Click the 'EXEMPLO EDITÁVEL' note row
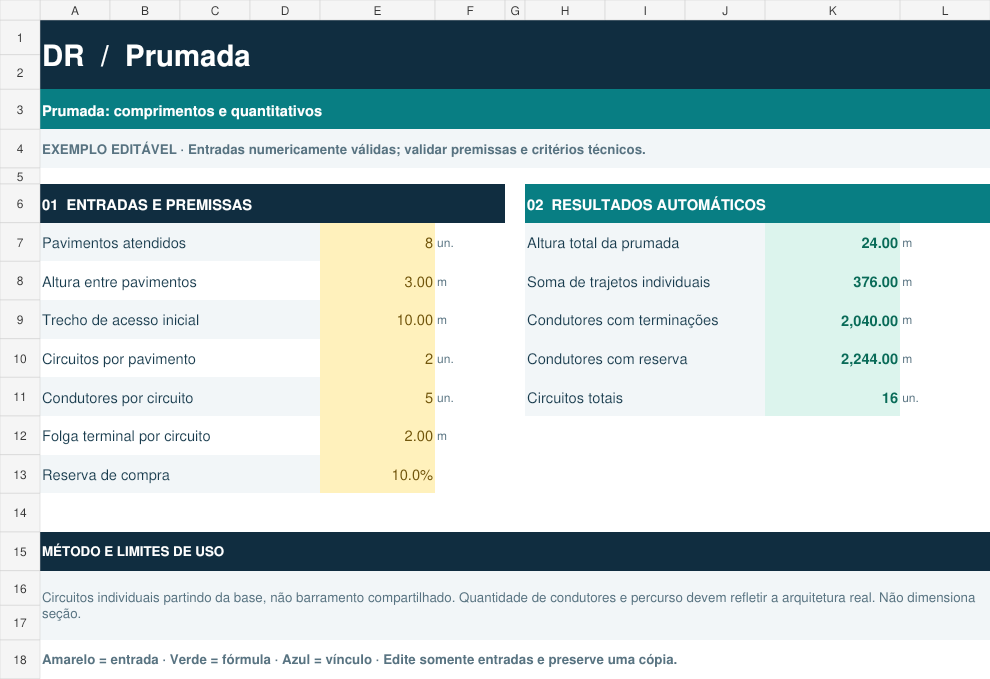The height and width of the screenshot is (679, 990). point(515,149)
